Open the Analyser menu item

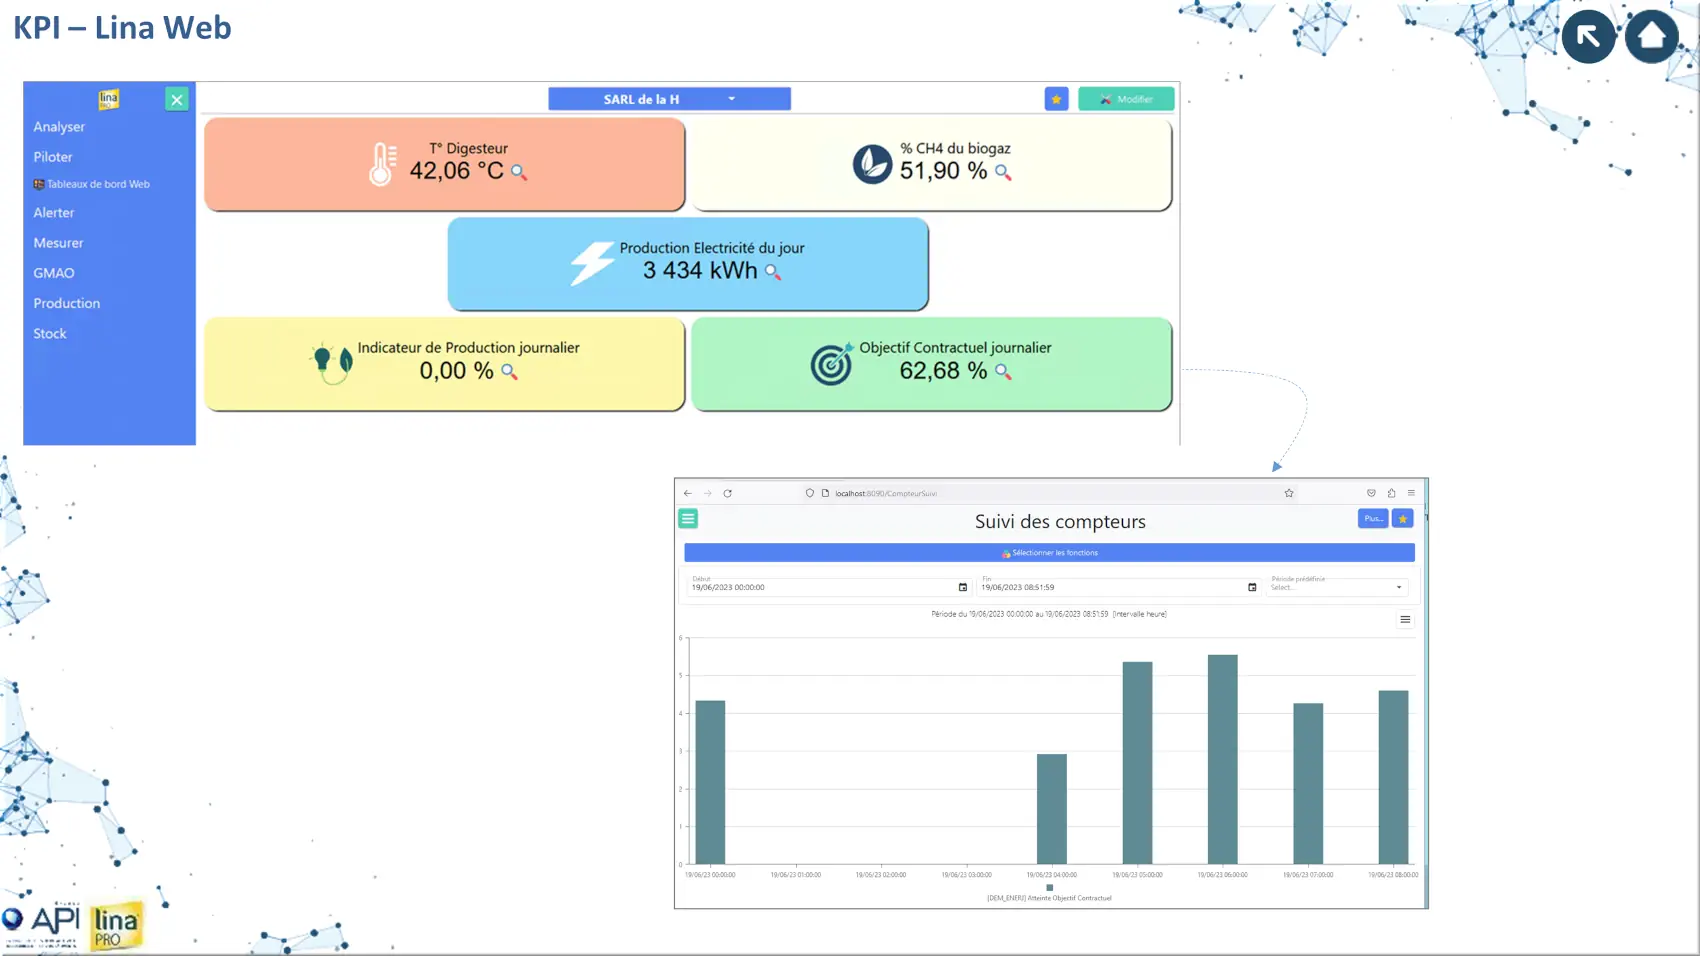[x=59, y=127]
